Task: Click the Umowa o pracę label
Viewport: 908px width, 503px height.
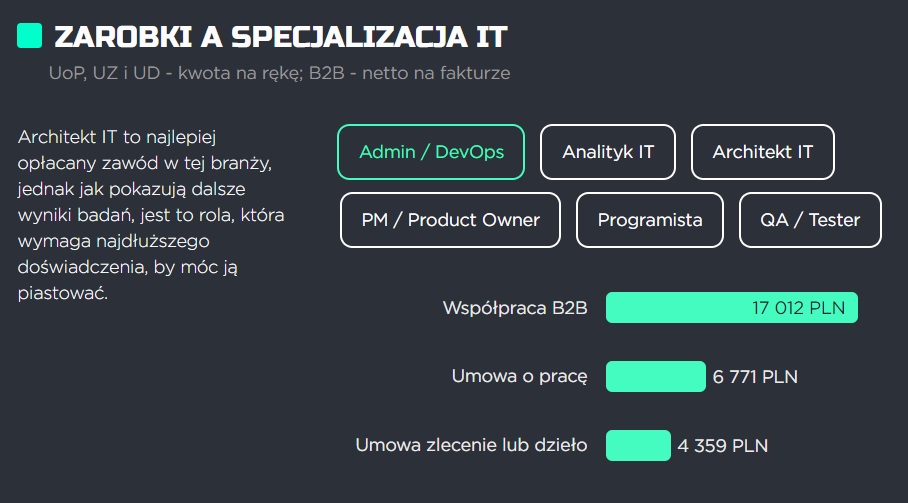Action: tap(519, 377)
